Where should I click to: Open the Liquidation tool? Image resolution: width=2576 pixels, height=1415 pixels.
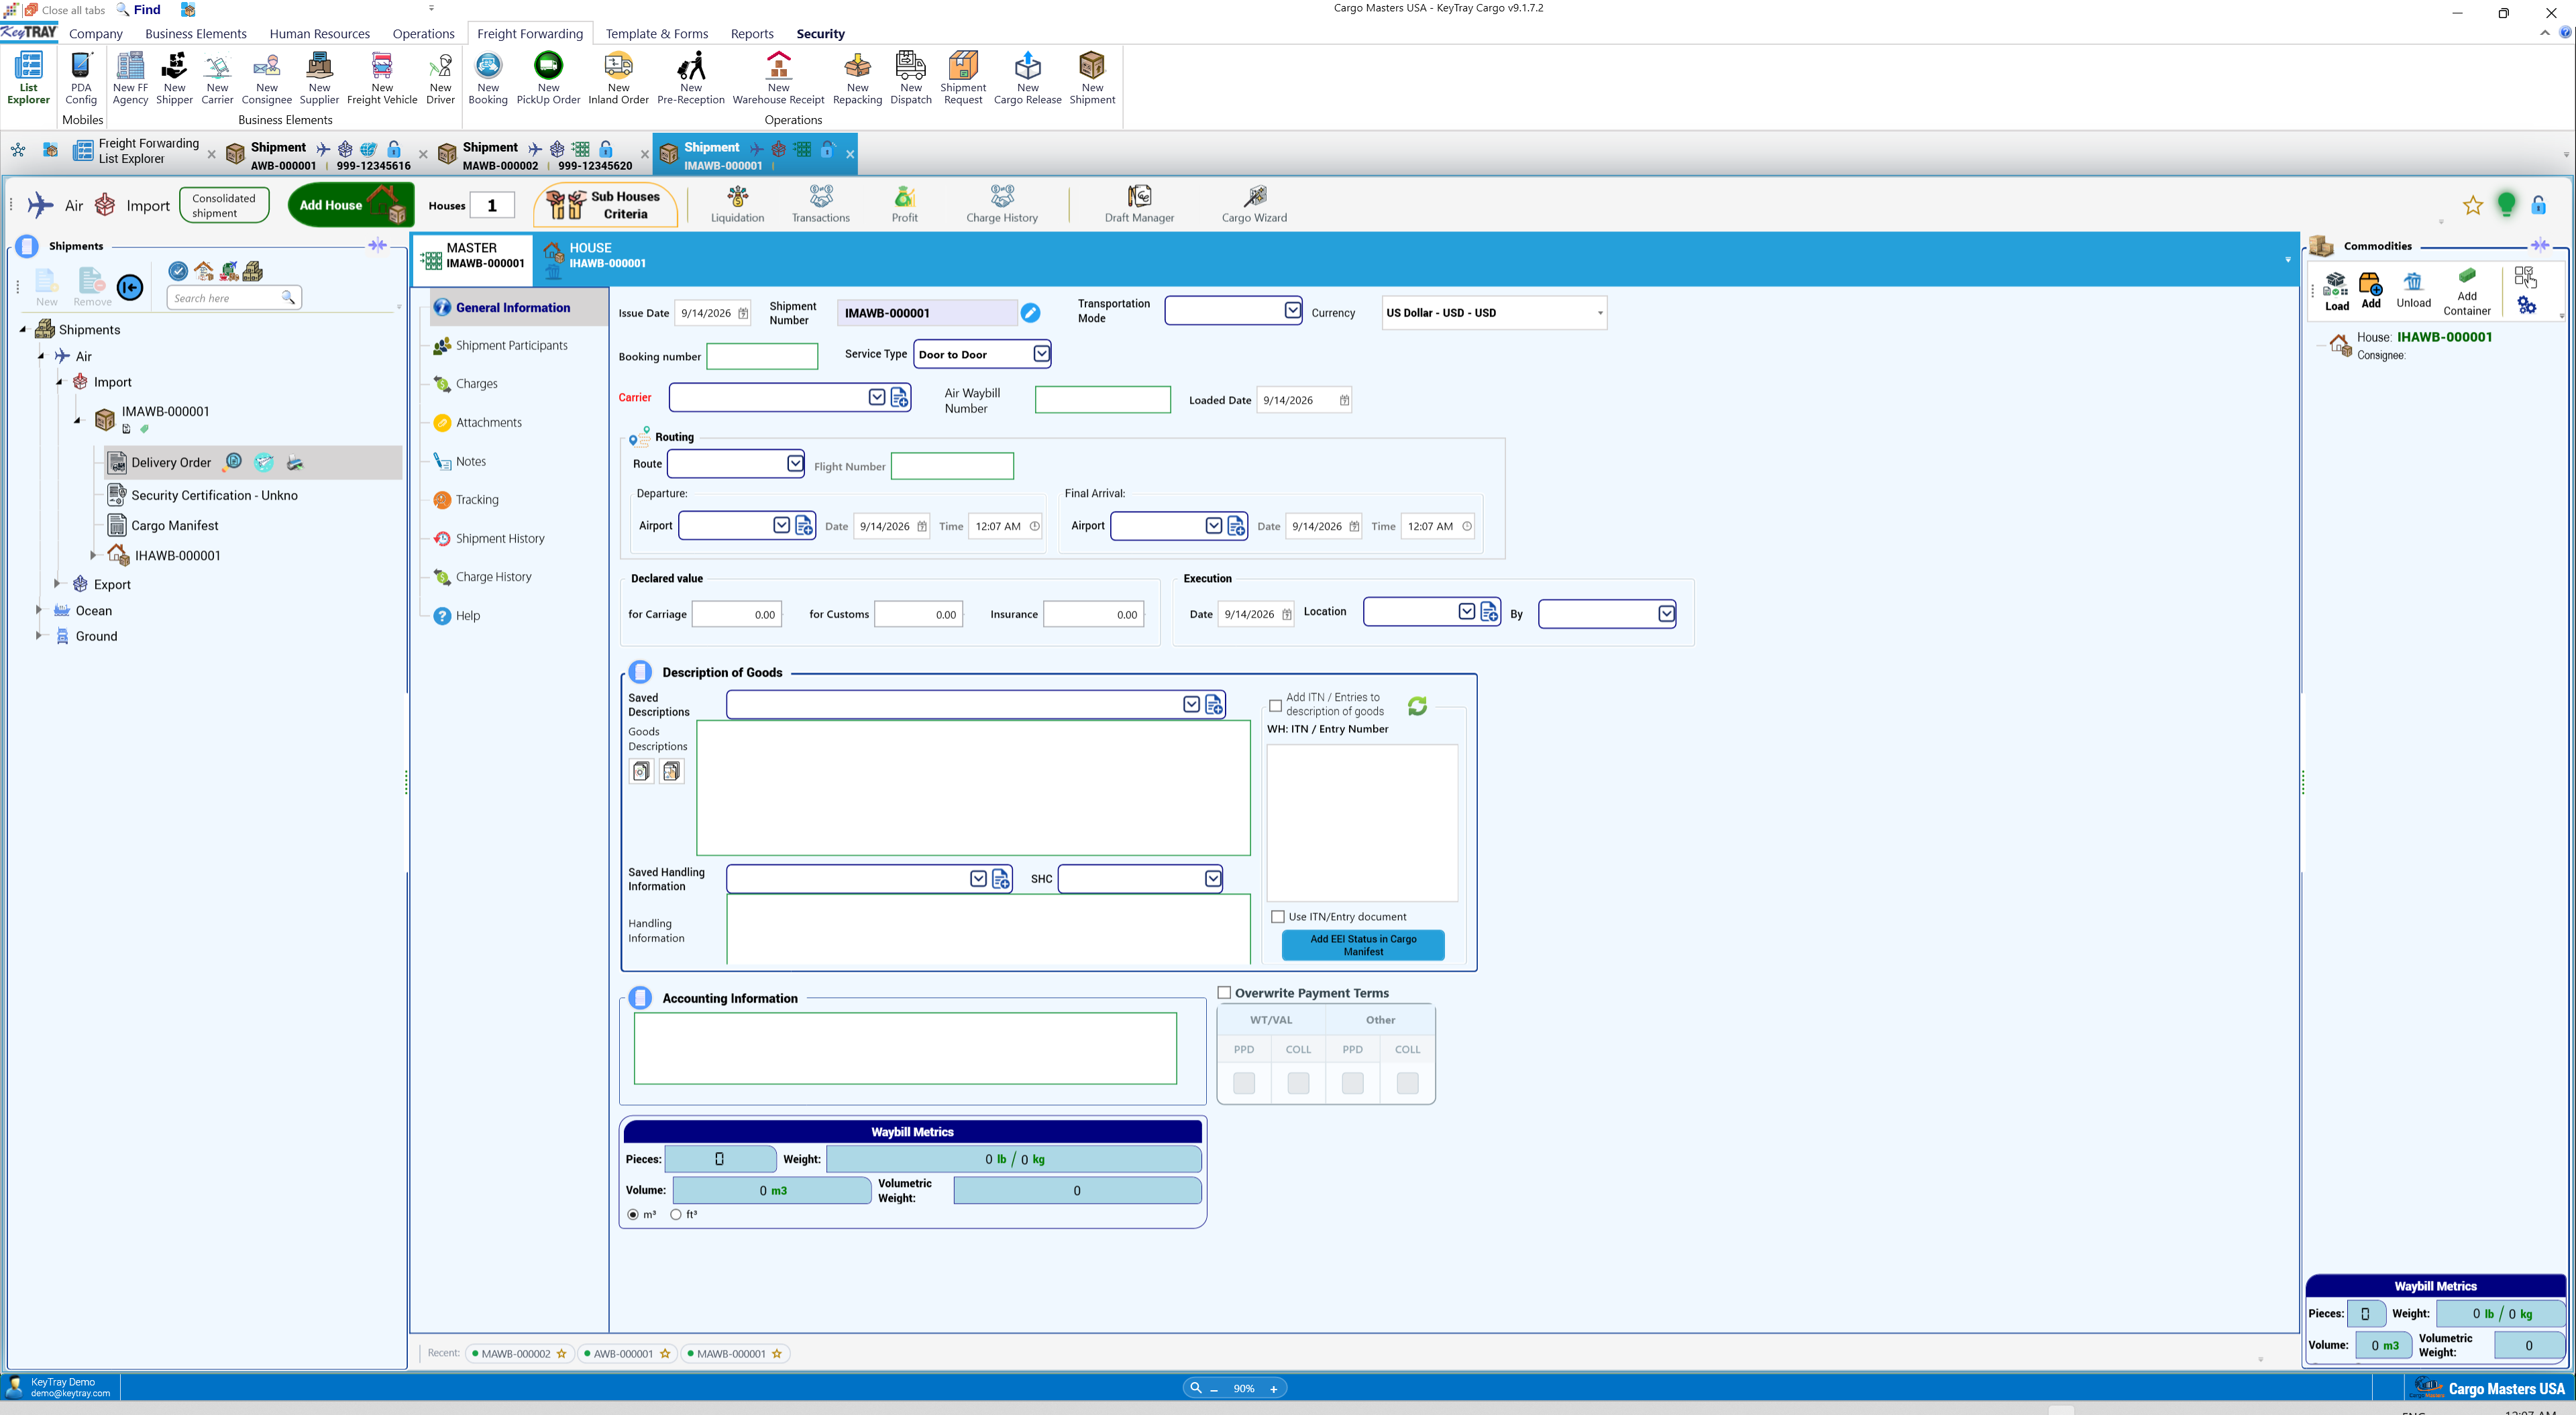click(x=737, y=204)
